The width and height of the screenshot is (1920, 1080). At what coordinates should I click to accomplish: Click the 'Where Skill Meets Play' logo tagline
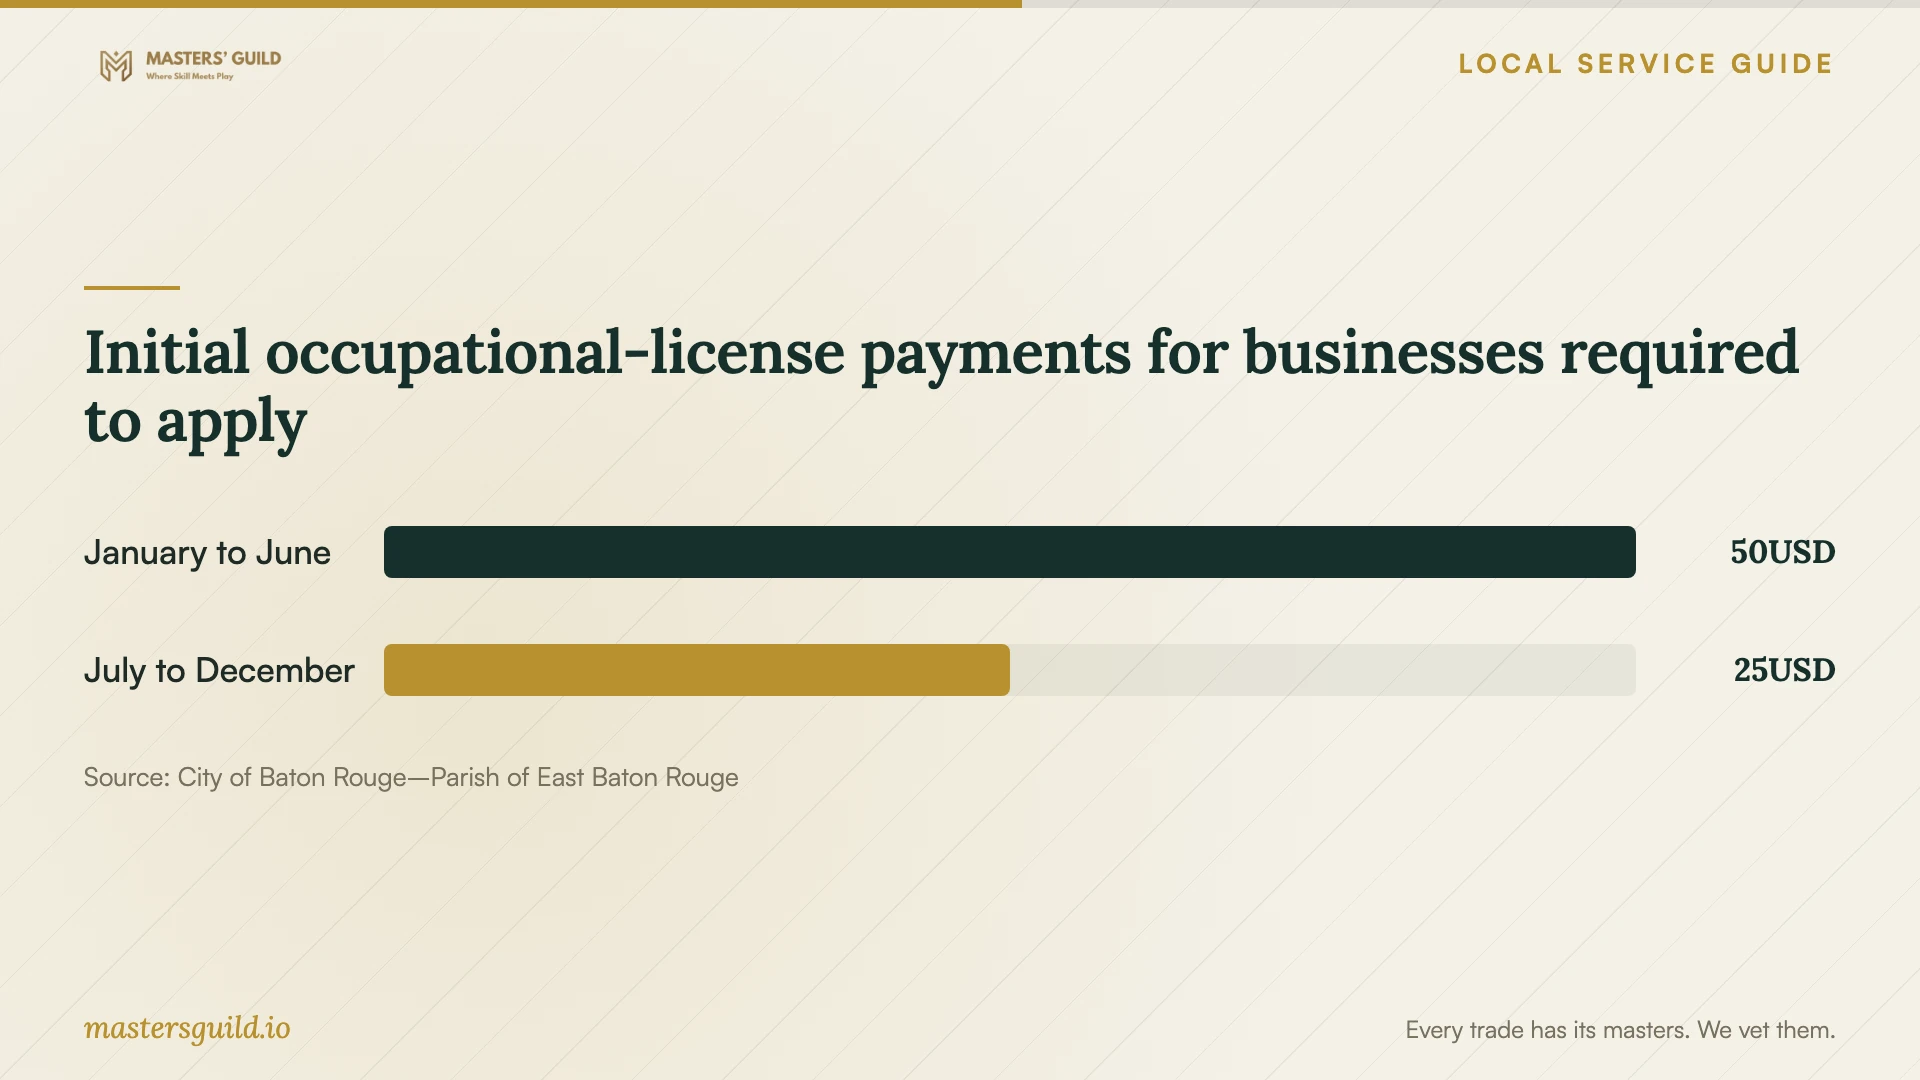pos(190,76)
